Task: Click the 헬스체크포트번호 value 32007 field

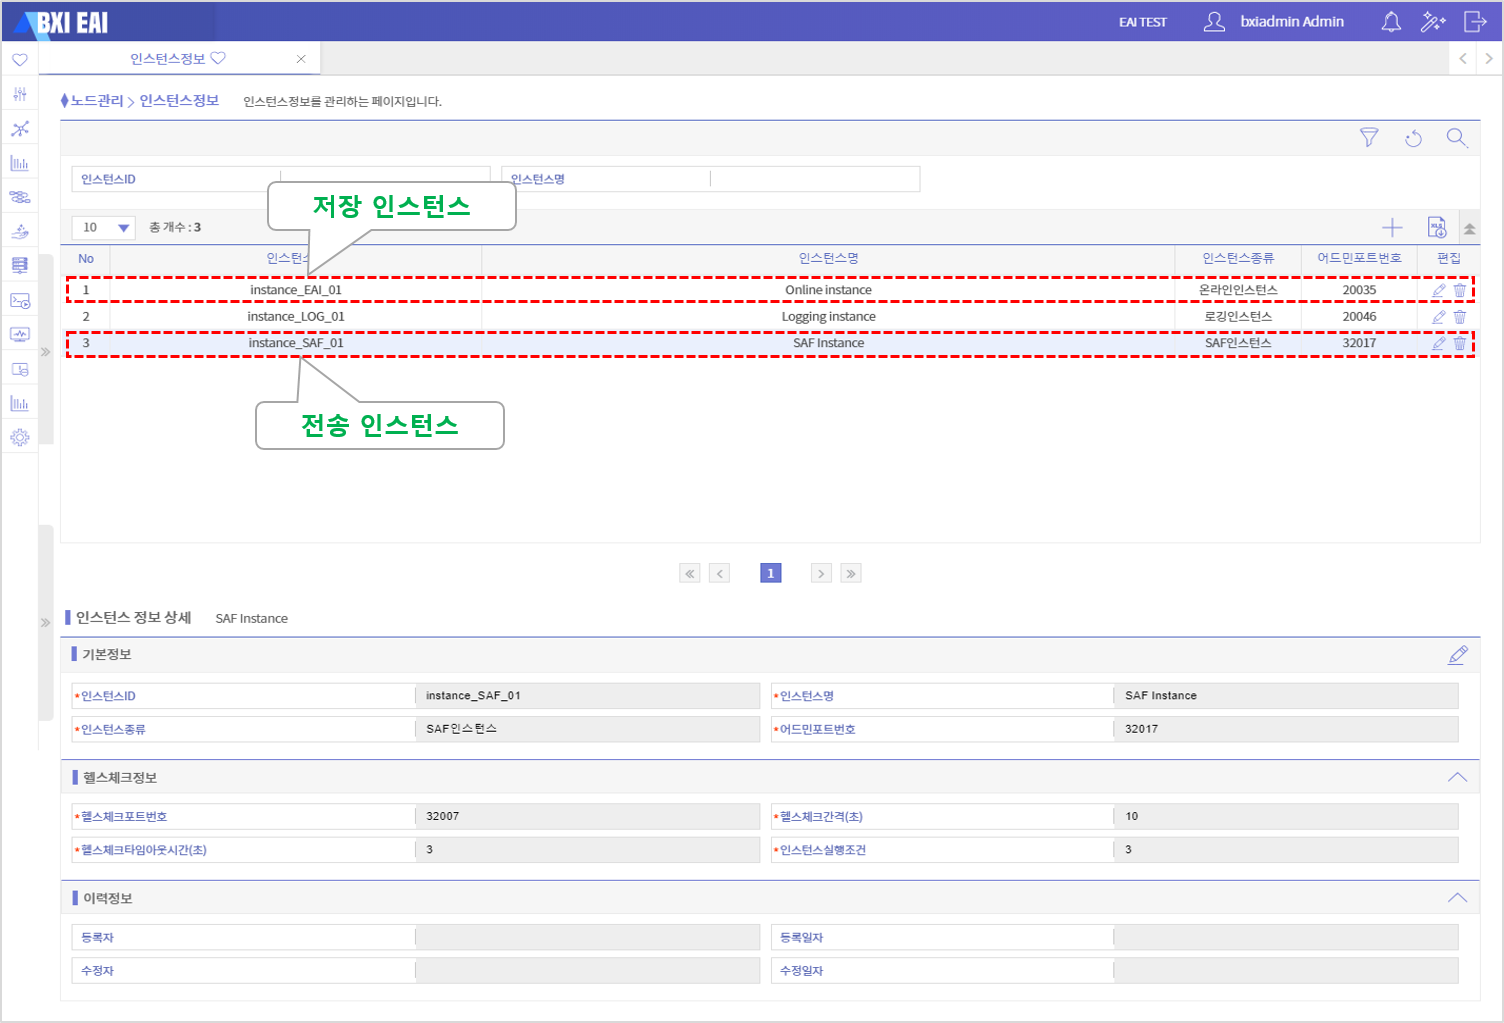Action: pos(587,816)
